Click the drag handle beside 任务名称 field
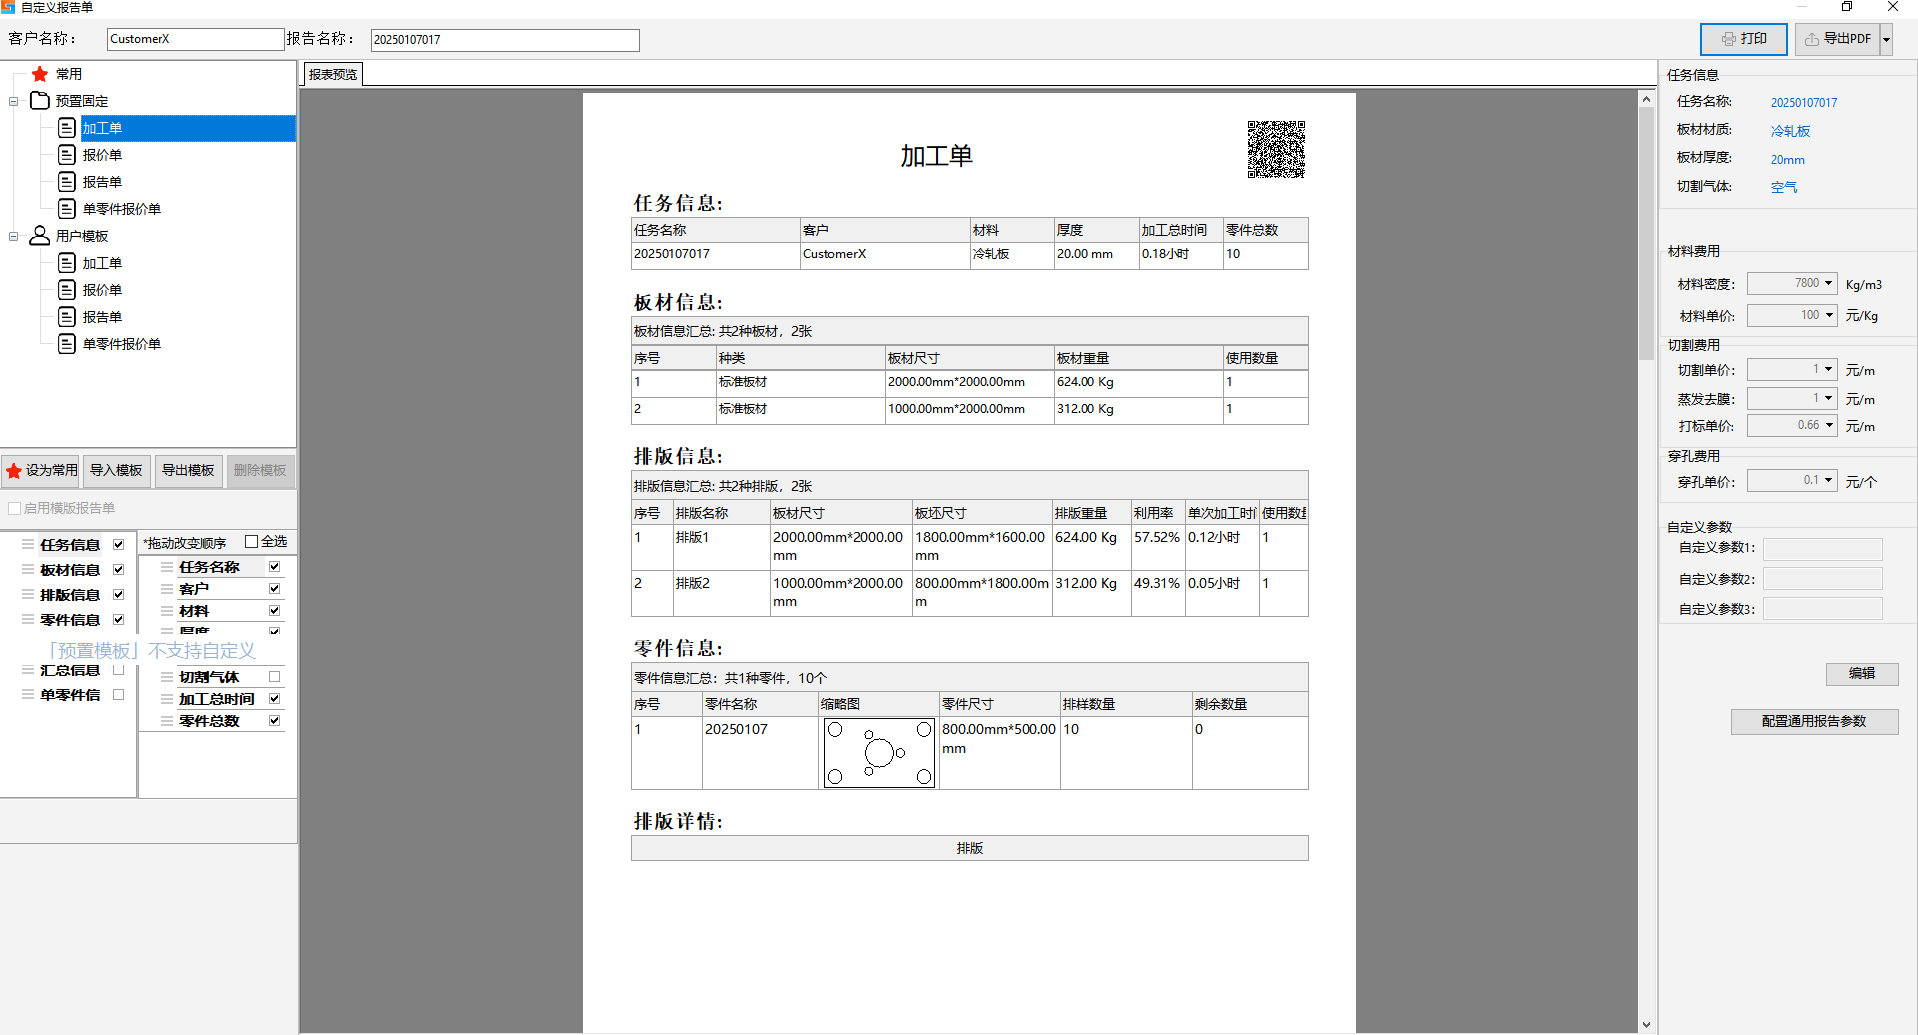Screen dimensions: 1918x1035 pos(167,567)
